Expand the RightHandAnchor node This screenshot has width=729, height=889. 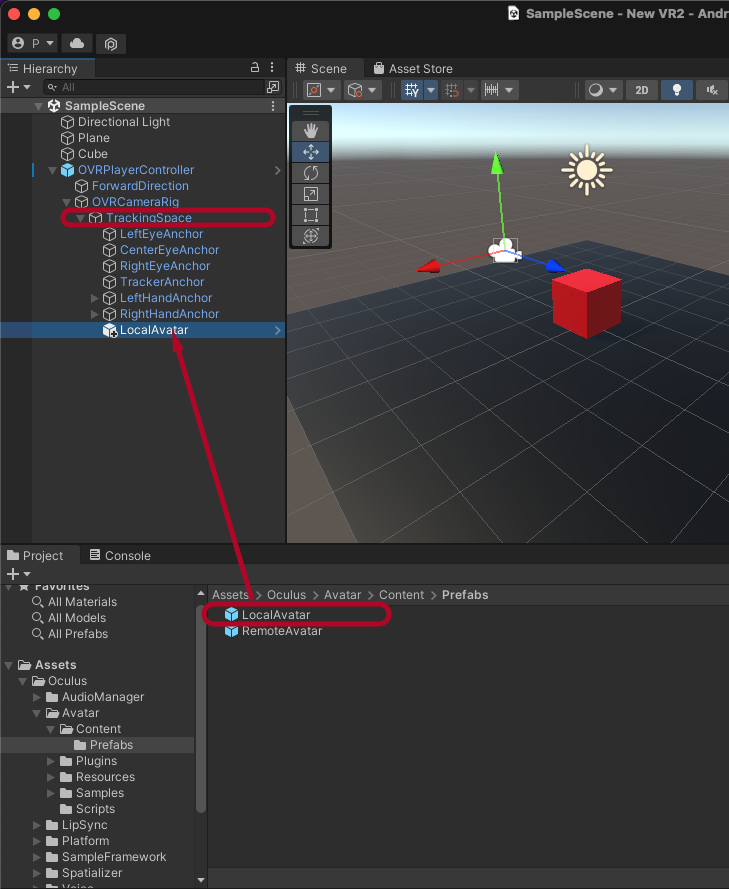(x=95, y=314)
